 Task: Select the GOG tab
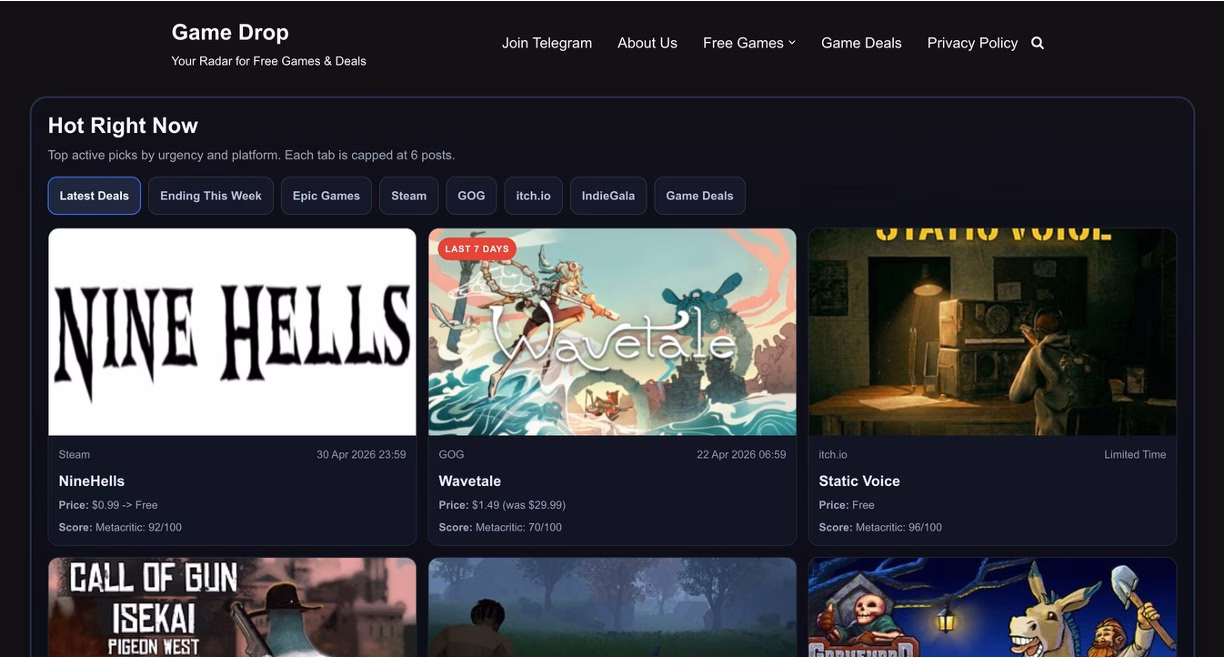click(471, 196)
